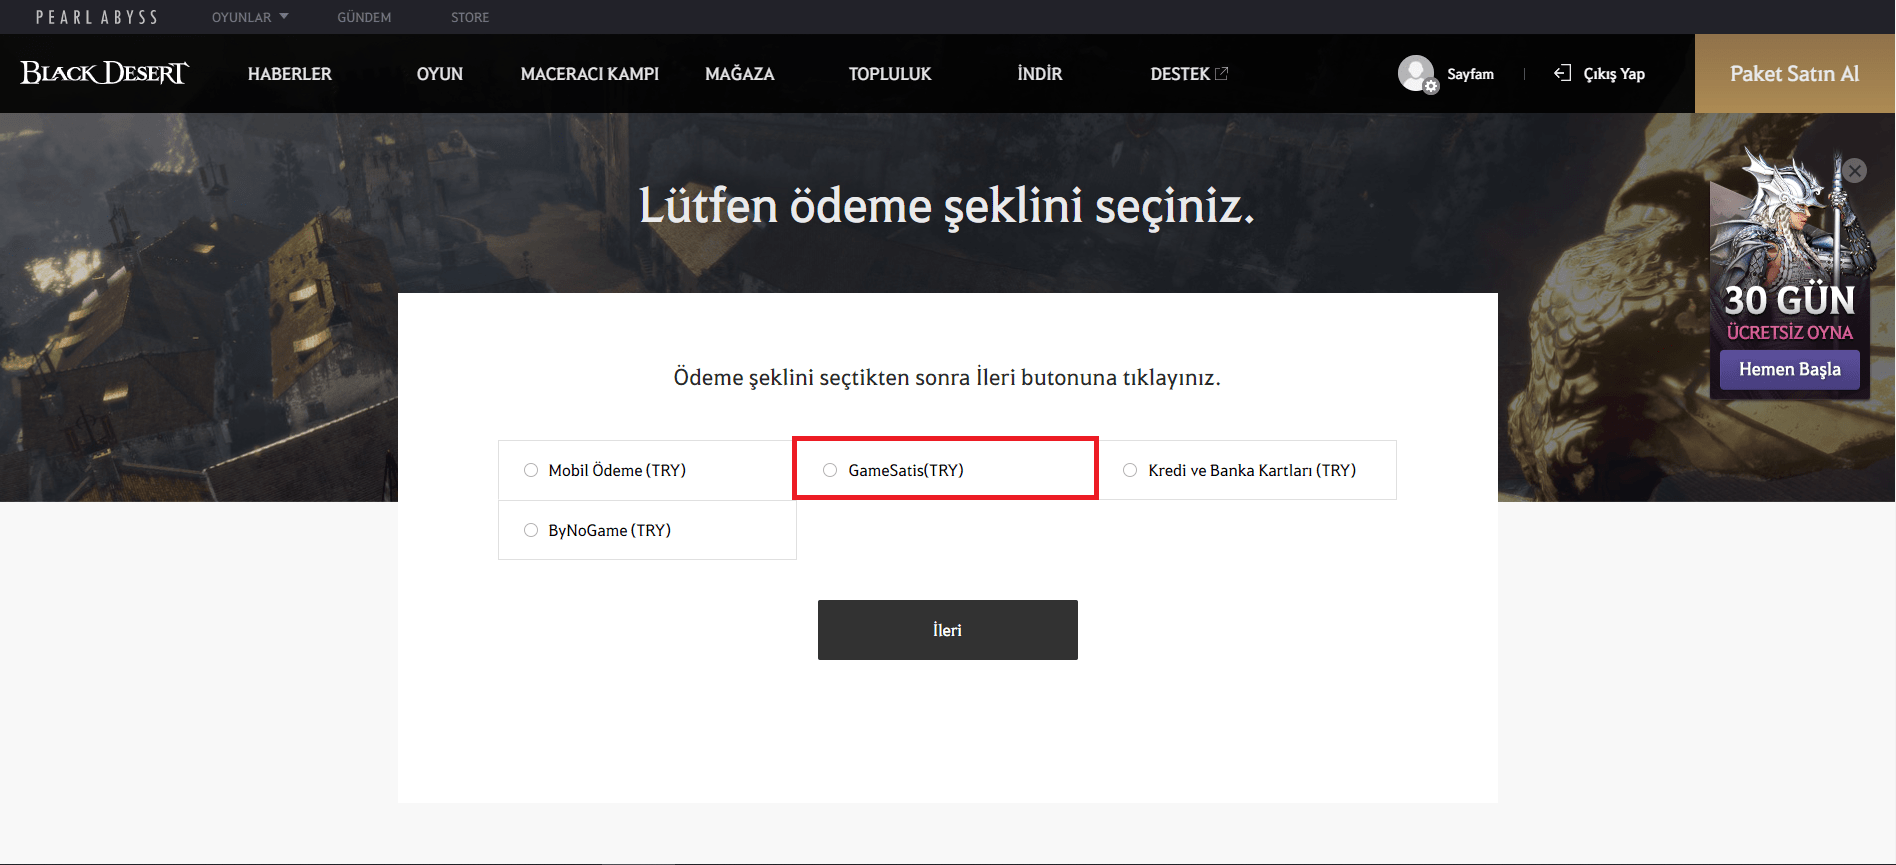The image size is (1896, 865).
Task: Open the İNDİR menu
Action: tap(1040, 74)
